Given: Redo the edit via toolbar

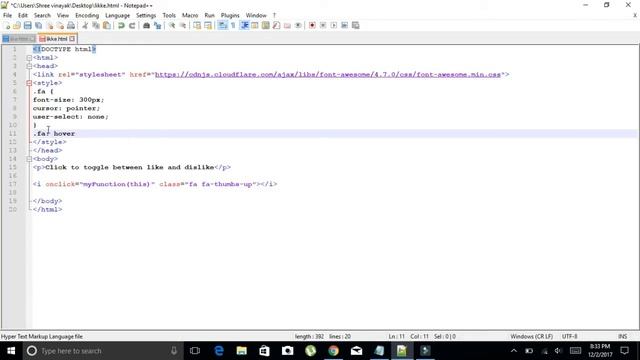Looking at the screenshot, I should click(132, 26).
